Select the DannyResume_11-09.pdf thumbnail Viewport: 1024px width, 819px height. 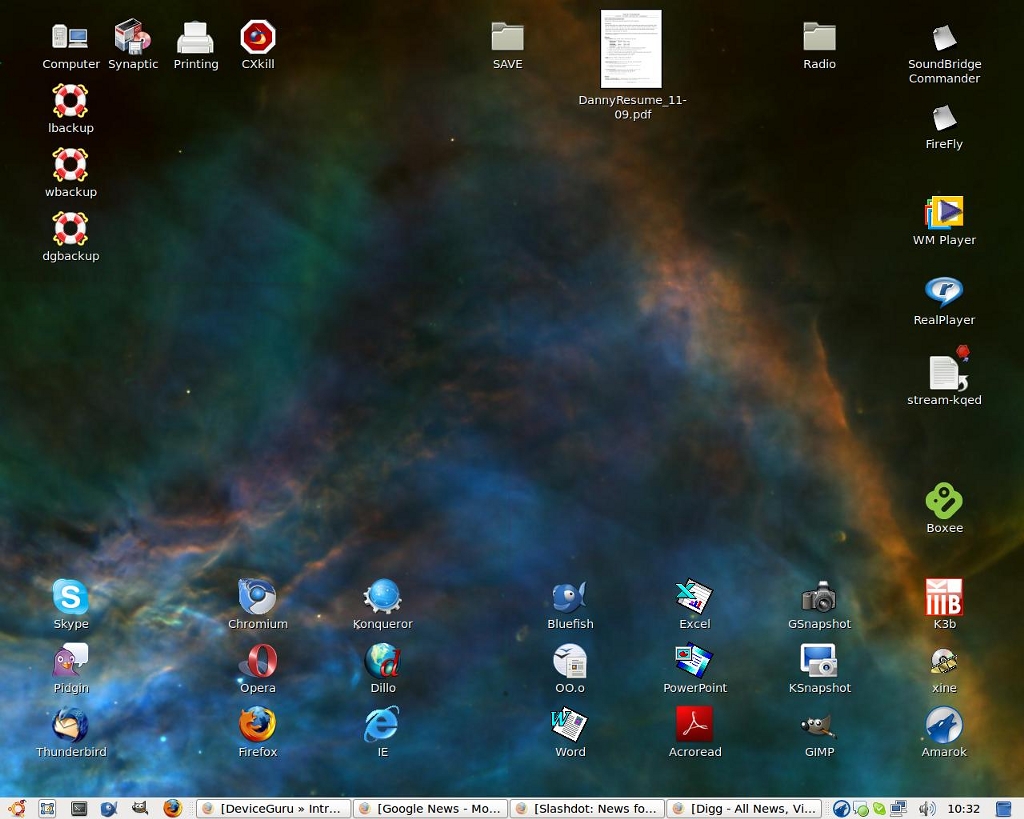click(632, 49)
